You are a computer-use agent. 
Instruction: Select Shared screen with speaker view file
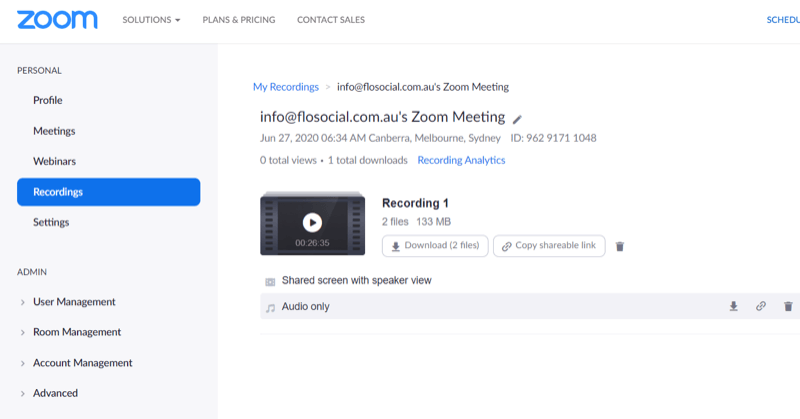click(x=357, y=280)
